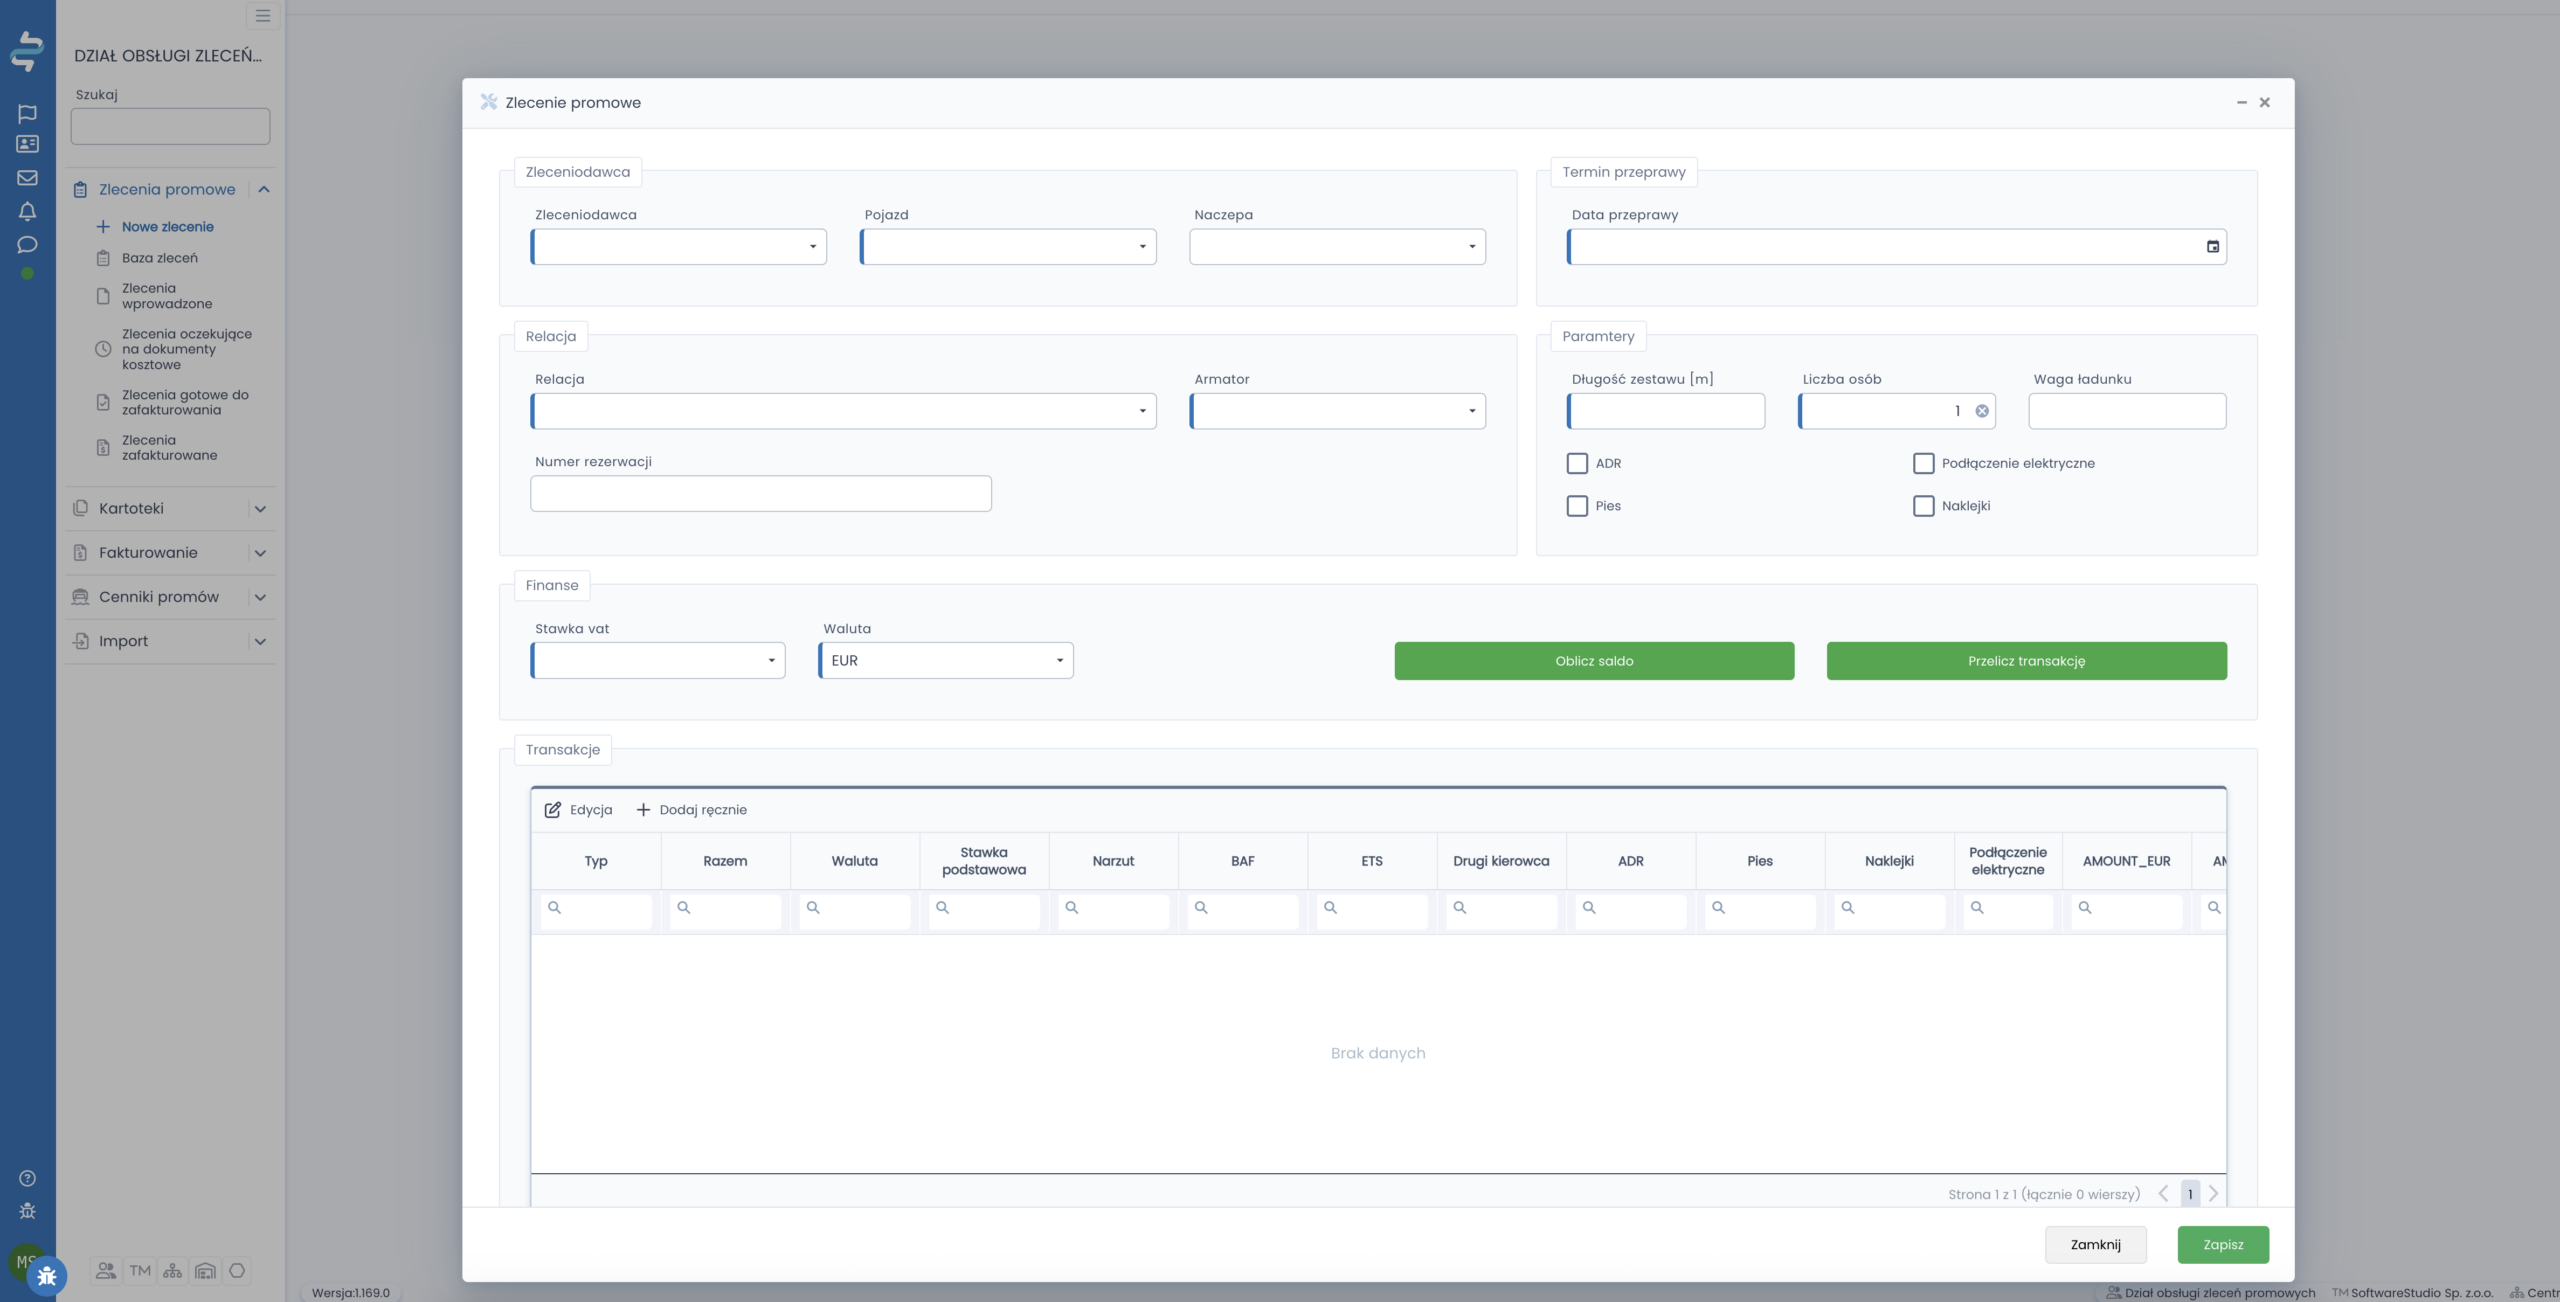Image resolution: width=2560 pixels, height=1302 pixels.
Task: Click the Numer rezerwacji input field
Action: (x=760, y=494)
